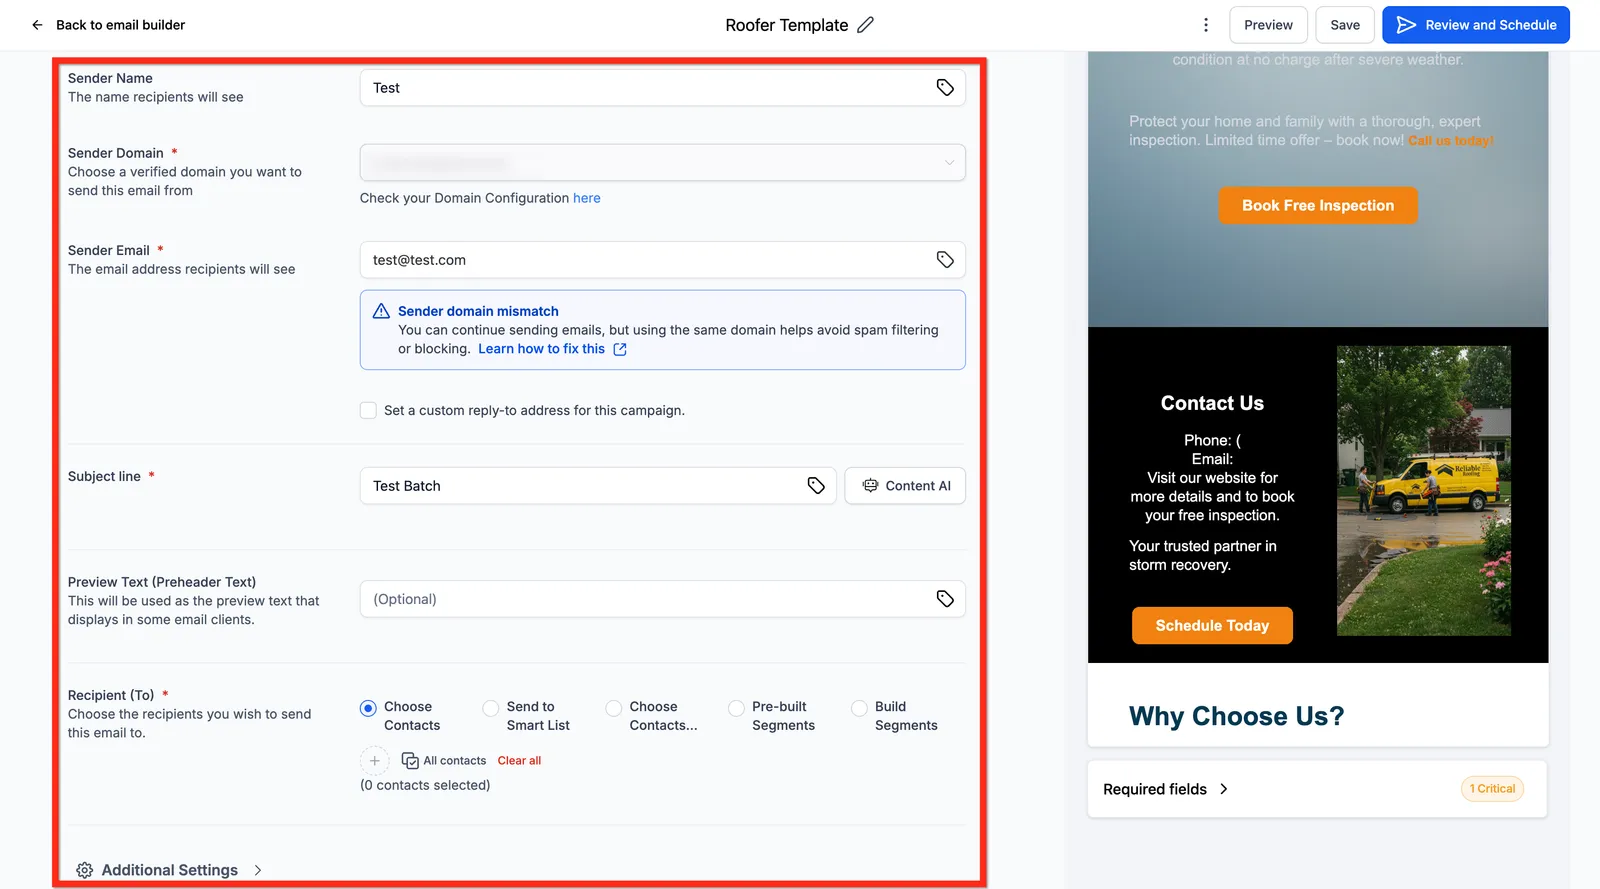Viewport: 1600px width, 889px height.
Task: Edit template name with the pencil icon
Action: pyautogui.click(x=866, y=25)
